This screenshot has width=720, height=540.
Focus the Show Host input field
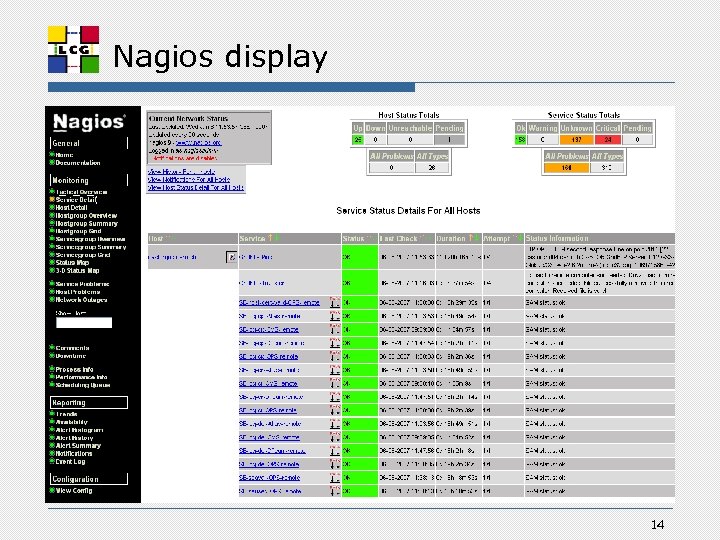tap(84, 323)
